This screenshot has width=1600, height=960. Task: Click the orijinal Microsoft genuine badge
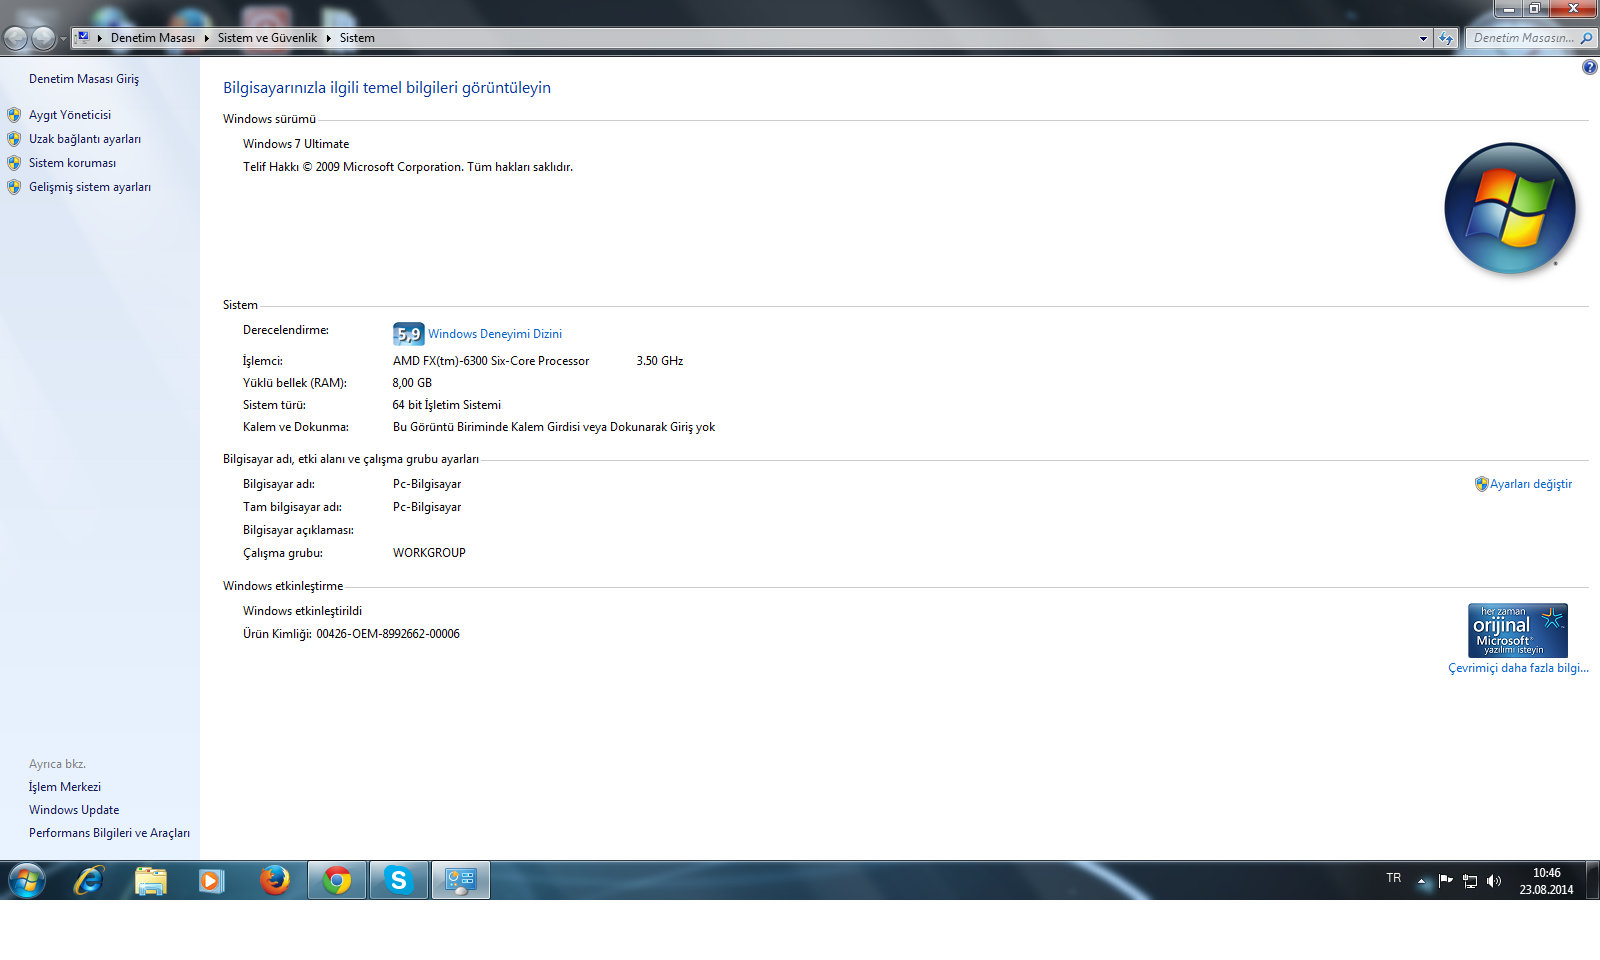tap(1517, 630)
